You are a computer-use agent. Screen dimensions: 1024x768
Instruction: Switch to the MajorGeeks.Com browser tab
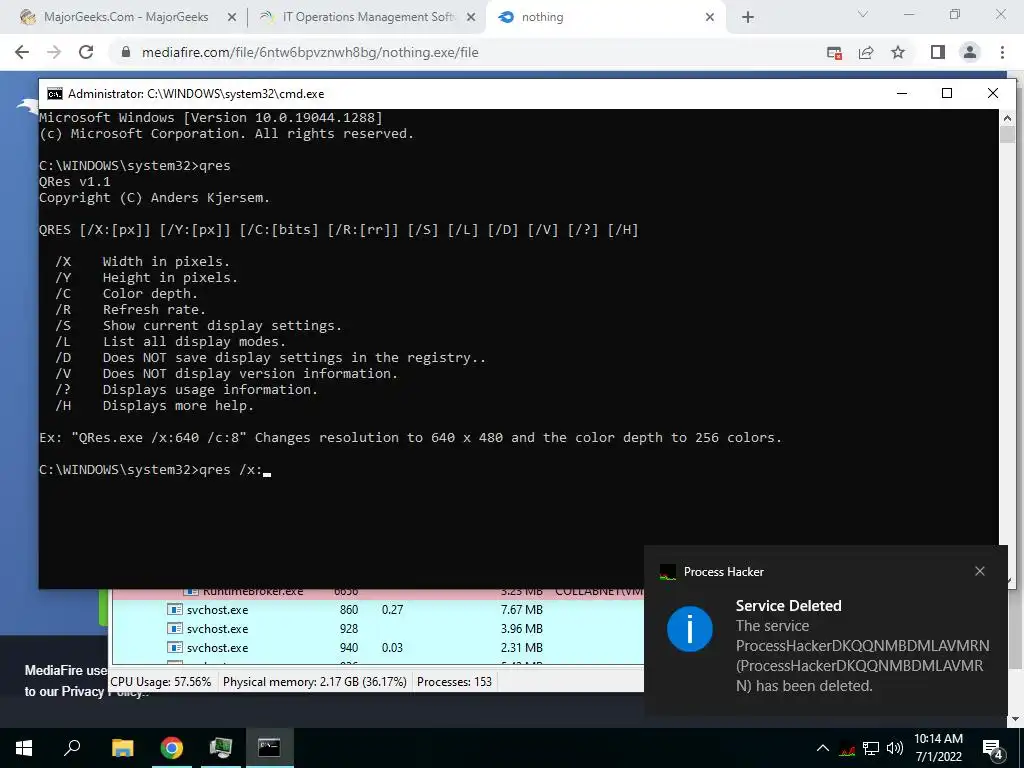[125, 17]
